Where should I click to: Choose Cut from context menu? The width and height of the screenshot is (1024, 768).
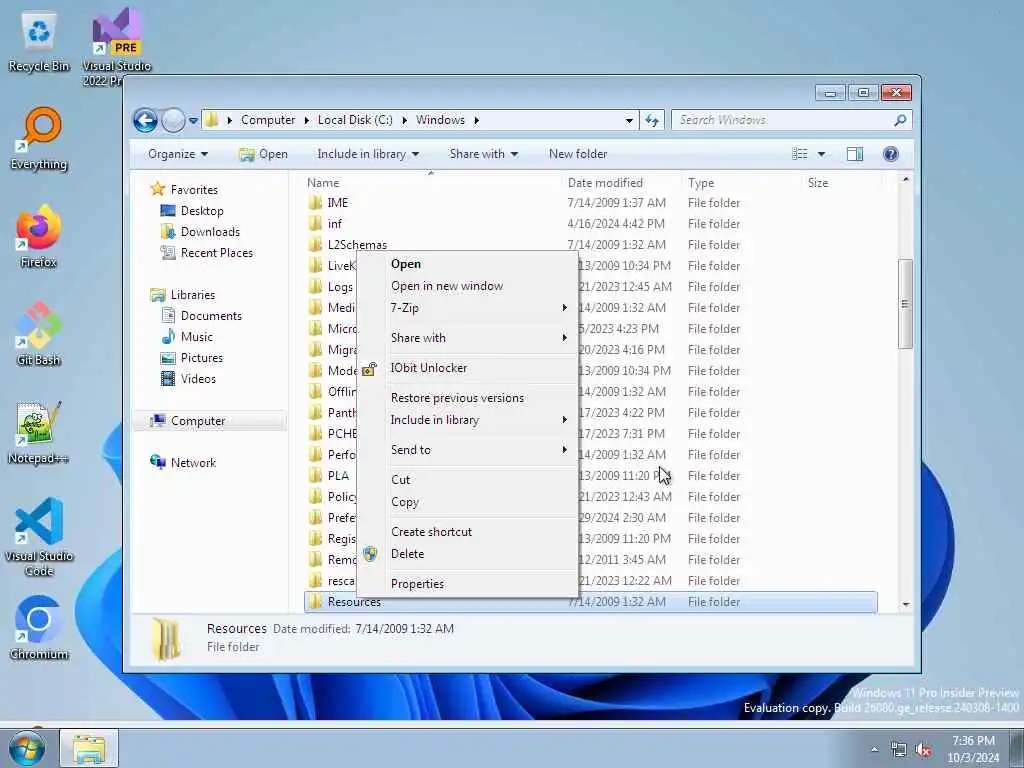point(467,480)
